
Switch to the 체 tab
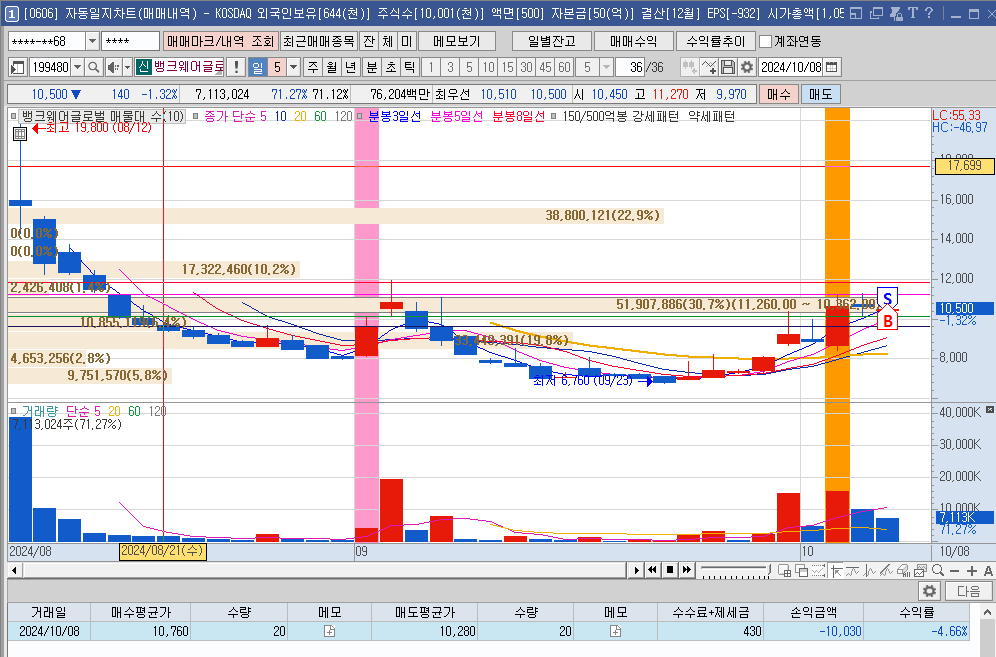point(387,41)
